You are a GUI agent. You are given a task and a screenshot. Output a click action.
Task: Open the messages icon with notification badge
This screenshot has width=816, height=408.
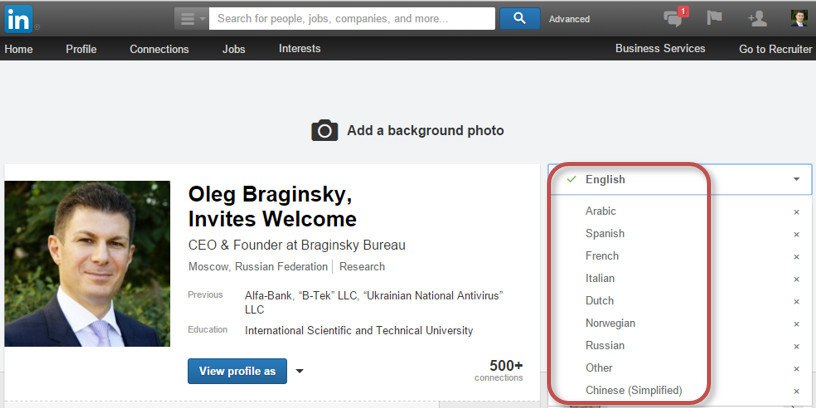[x=675, y=18]
